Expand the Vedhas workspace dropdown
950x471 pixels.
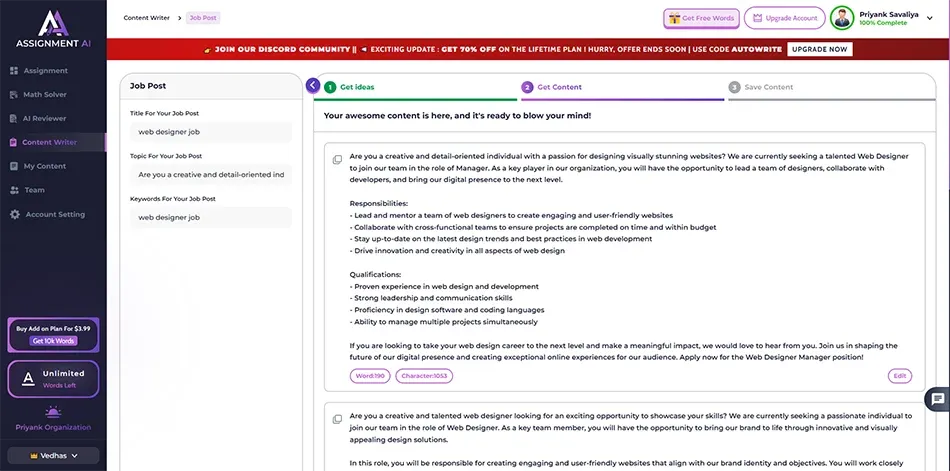coord(52,455)
